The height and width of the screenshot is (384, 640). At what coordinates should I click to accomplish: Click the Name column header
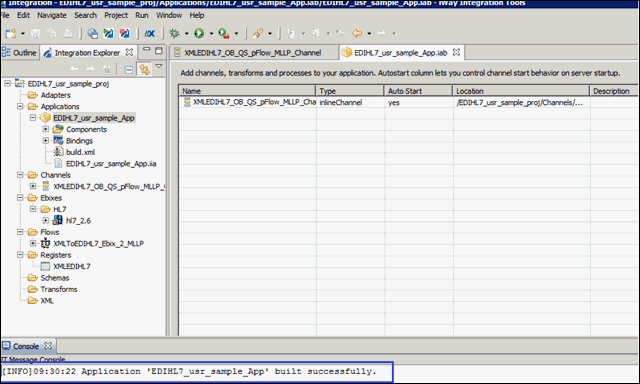point(247,91)
